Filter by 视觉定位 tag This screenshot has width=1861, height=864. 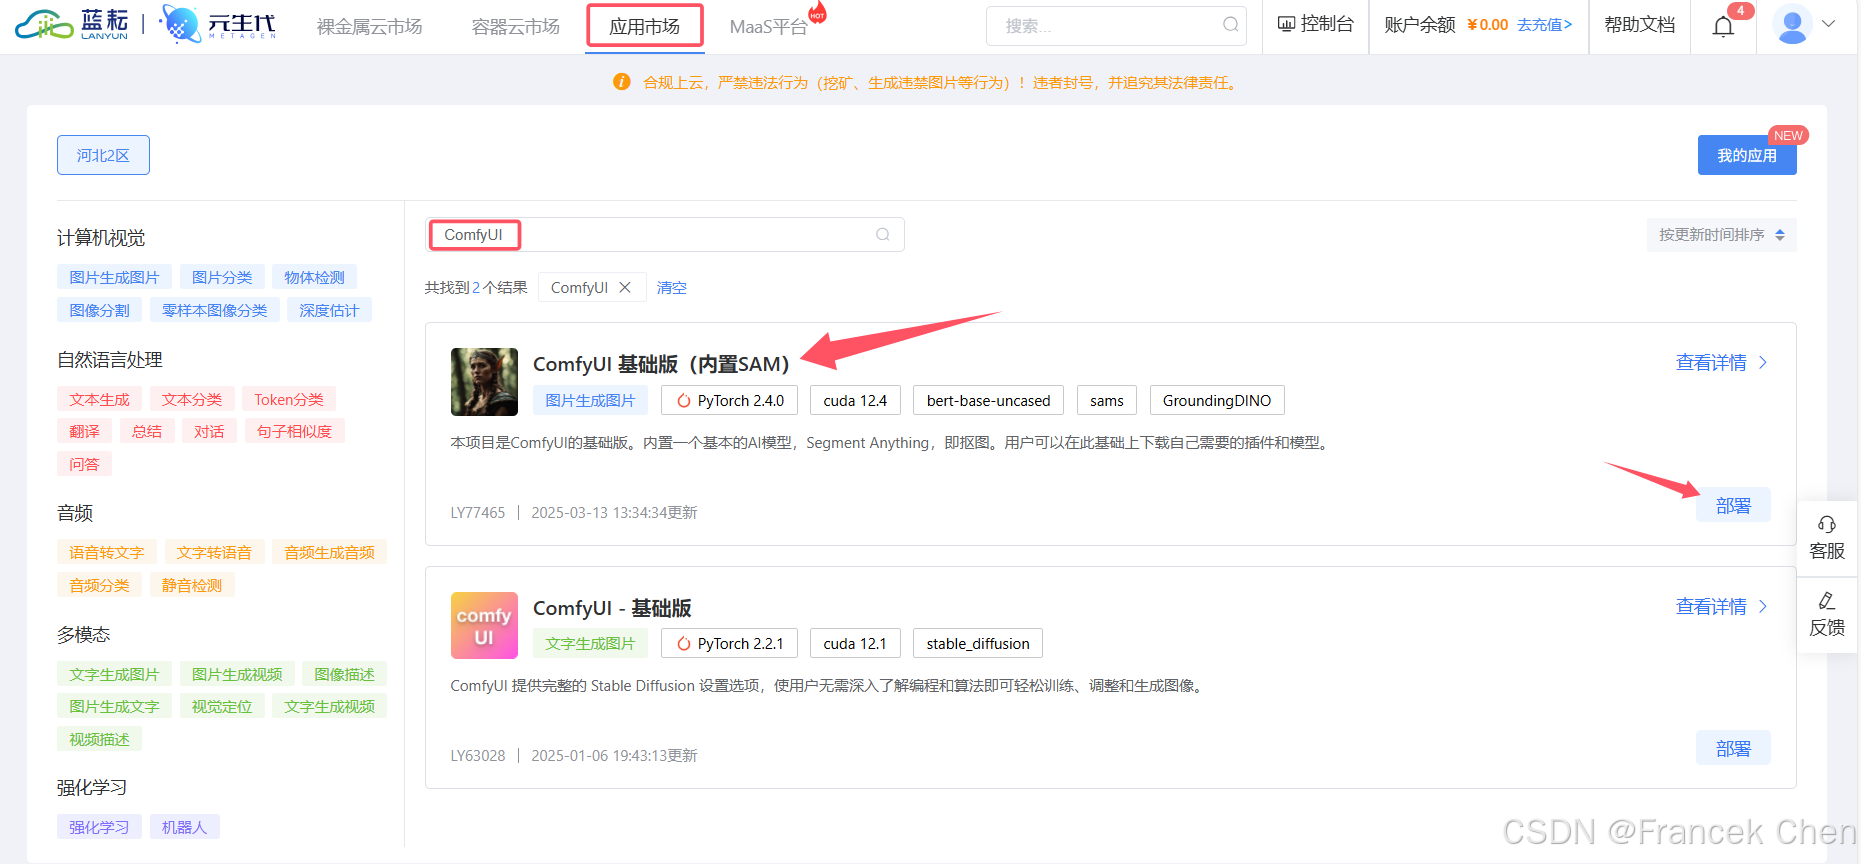[222, 706]
